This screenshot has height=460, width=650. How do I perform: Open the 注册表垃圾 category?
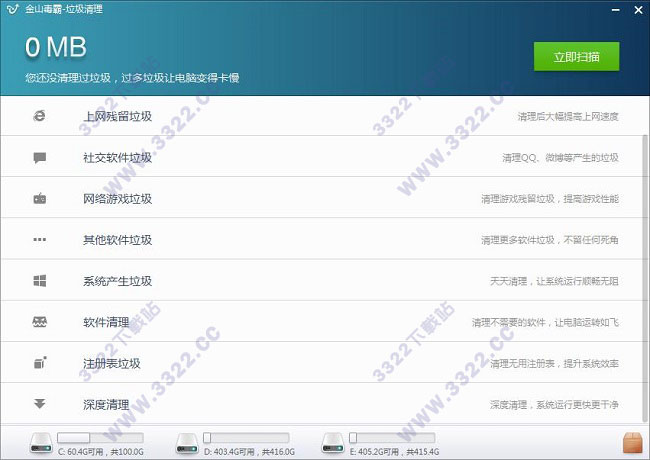click(322, 362)
